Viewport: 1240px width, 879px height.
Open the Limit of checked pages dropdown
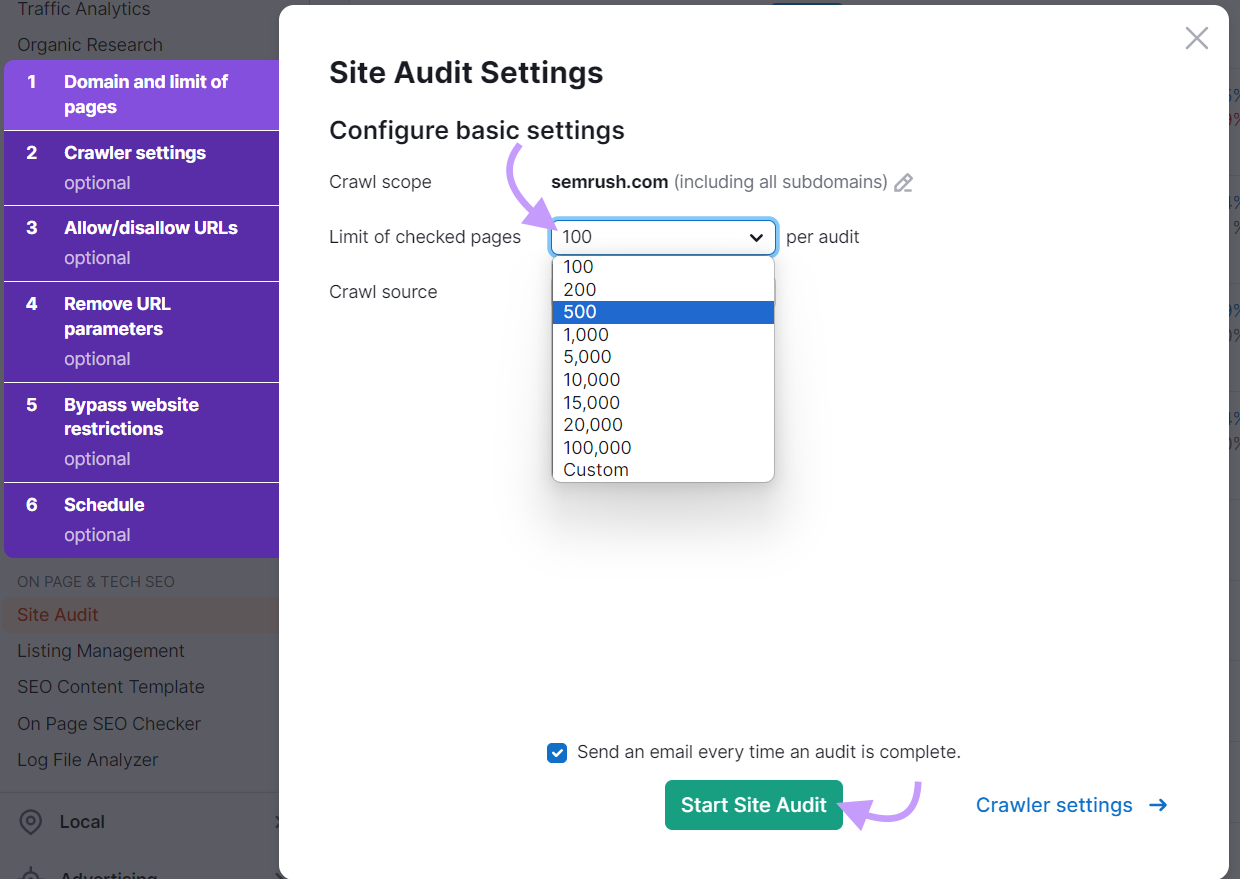point(663,237)
